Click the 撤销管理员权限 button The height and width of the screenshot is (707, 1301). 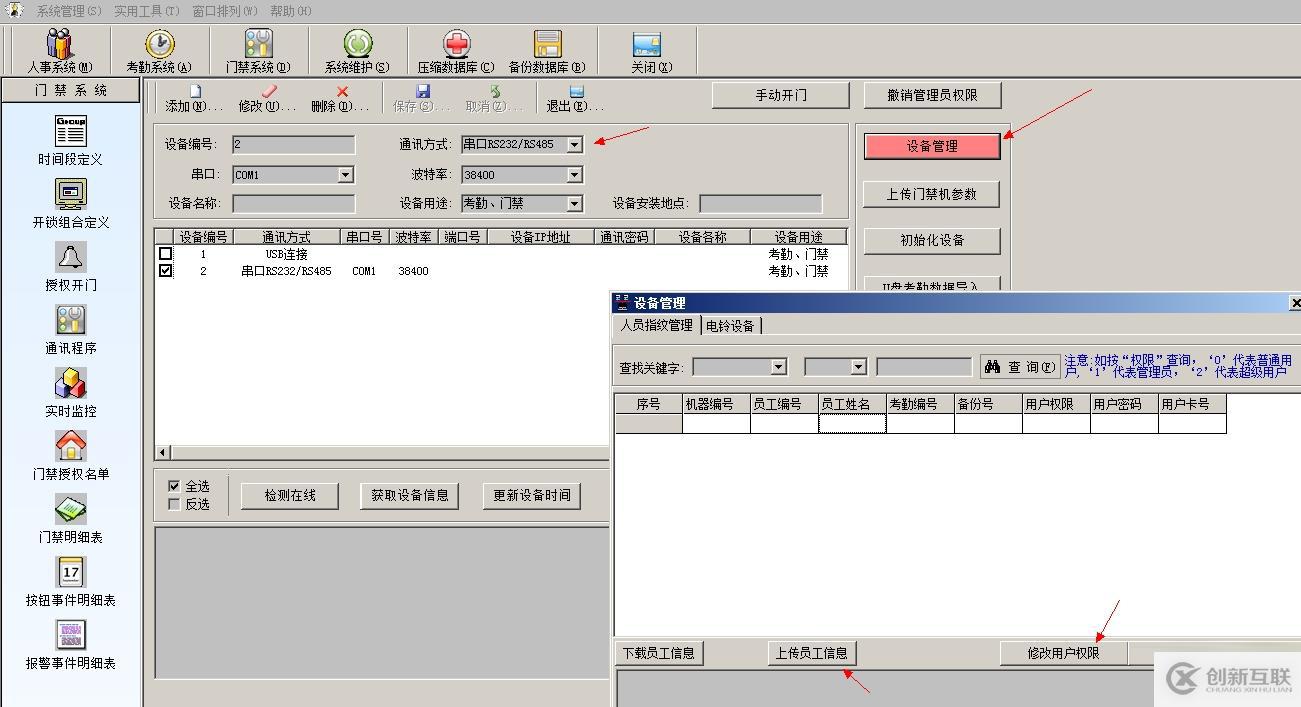(x=932, y=96)
